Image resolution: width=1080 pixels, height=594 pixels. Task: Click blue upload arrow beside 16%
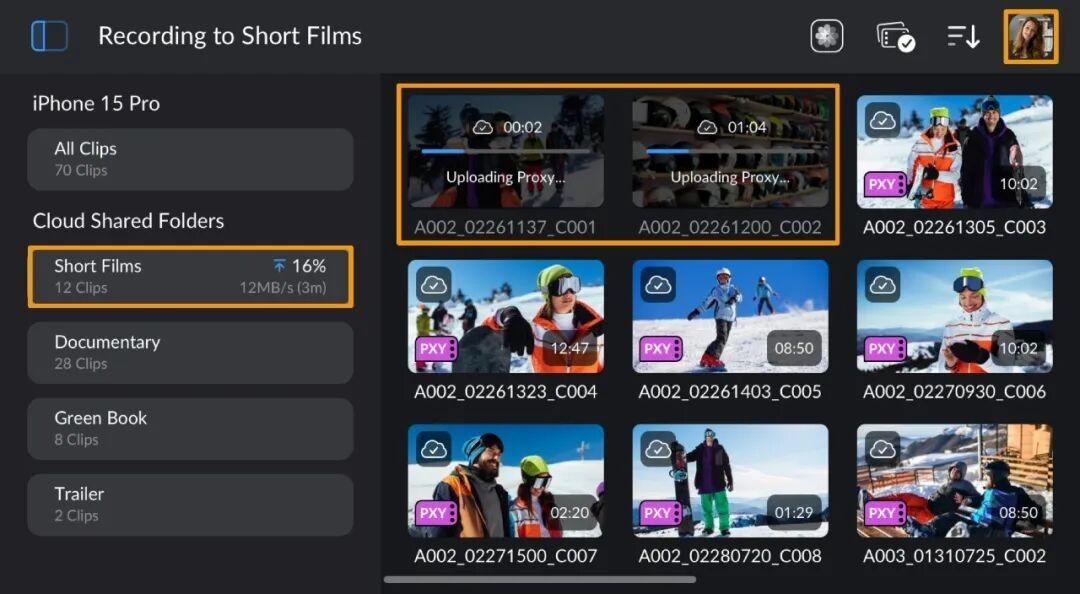[x=279, y=266]
